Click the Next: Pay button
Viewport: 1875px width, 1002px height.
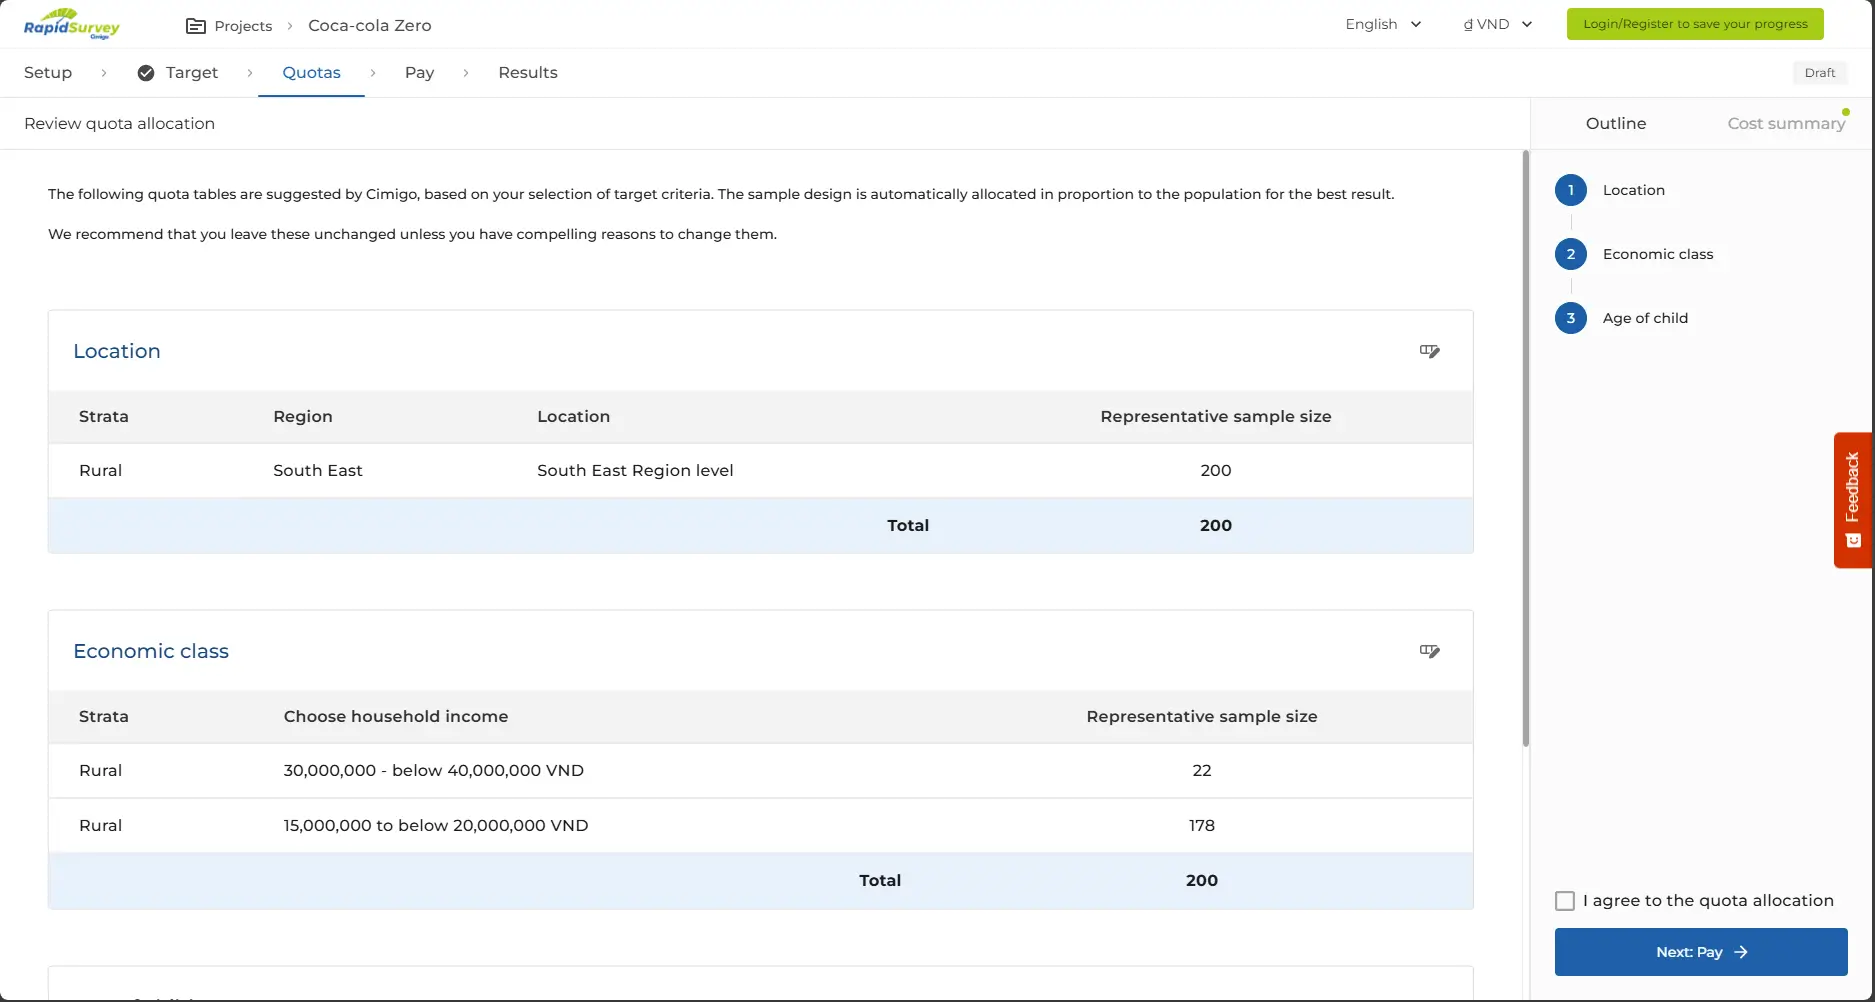[x=1700, y=952]
